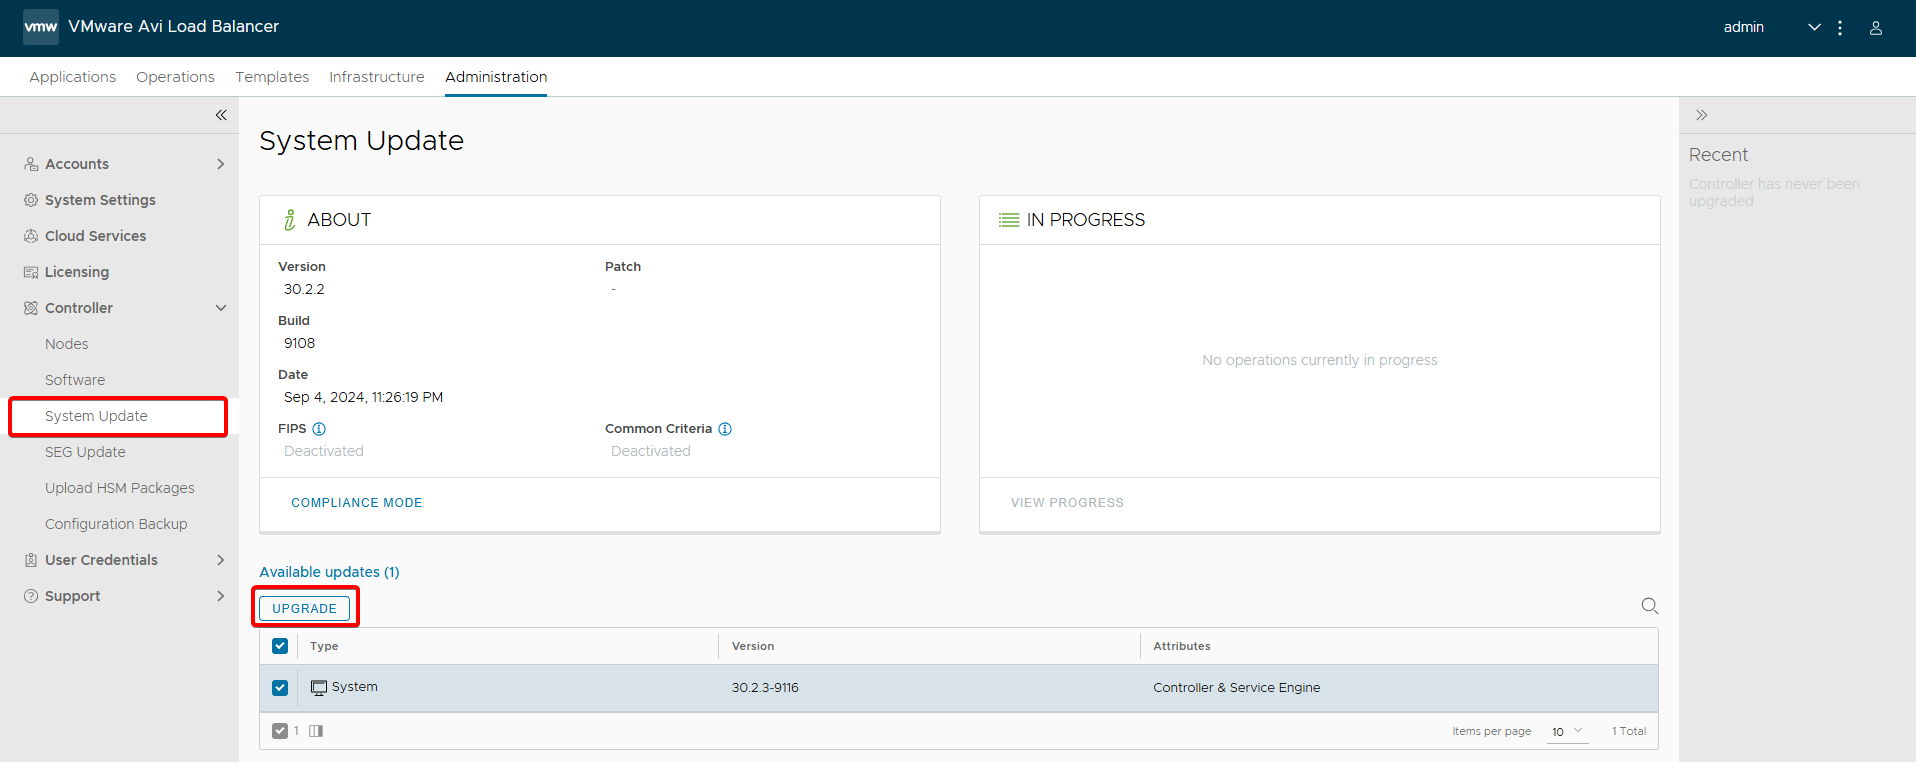Toggle the select-all checkbox in table header
This screenshot has width=1916, height=762.
click(280, 646)
